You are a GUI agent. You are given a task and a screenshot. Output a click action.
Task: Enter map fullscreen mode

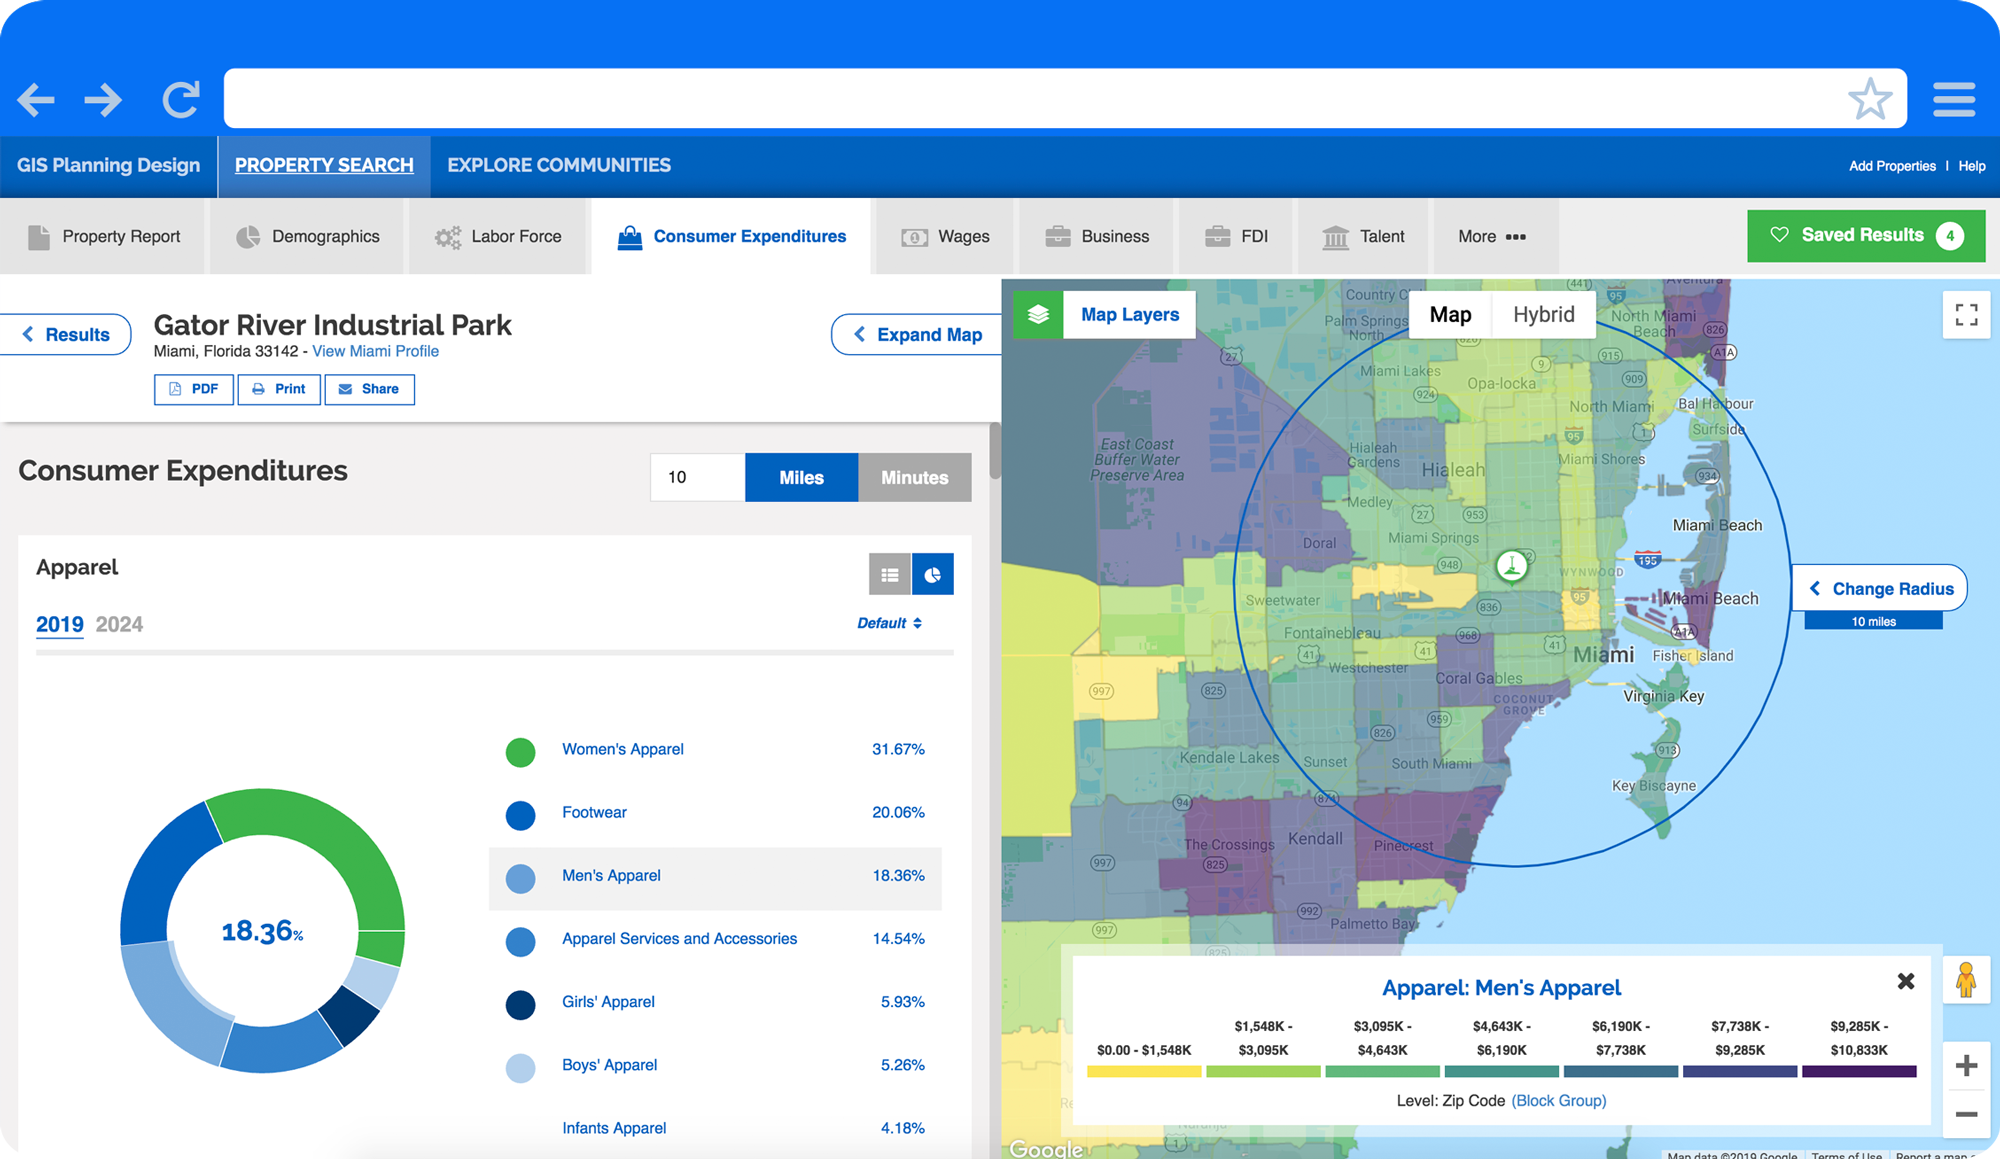click(x=1965, y=315)
